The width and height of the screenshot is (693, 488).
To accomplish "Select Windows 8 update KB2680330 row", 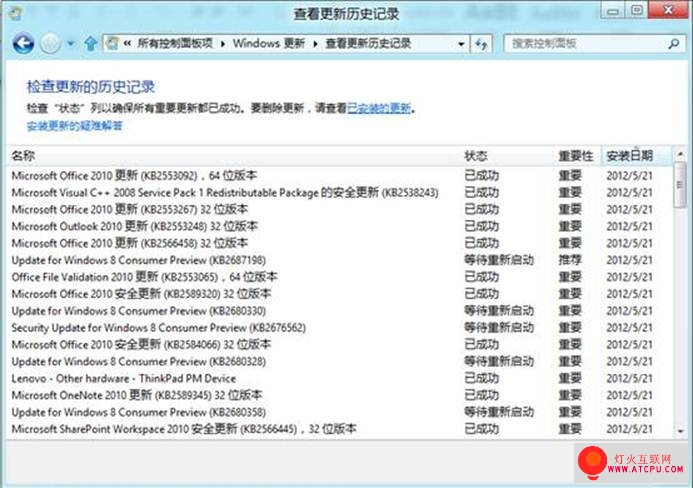I will [340, 311].
